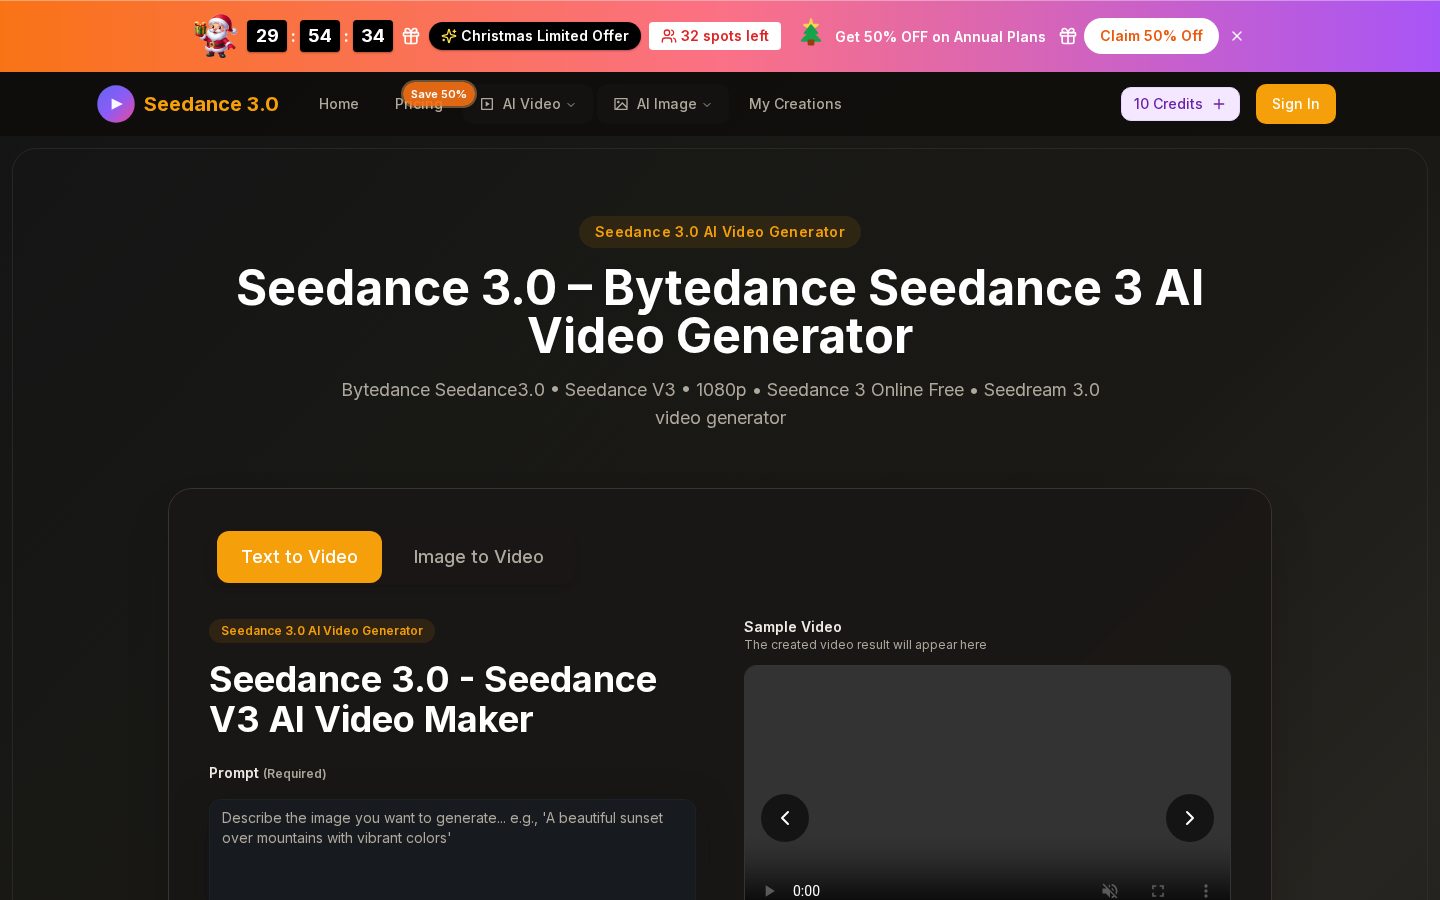Enter fullscreen for the sample video
Viewport: 1440px width, 900px height.
point(1158,890)
